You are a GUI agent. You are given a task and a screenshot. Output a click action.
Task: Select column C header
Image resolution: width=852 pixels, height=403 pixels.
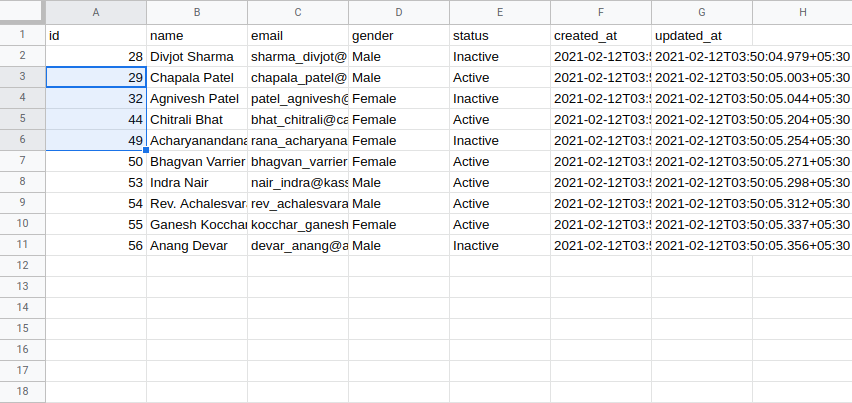pyautogui.click(x=298, y=12)
